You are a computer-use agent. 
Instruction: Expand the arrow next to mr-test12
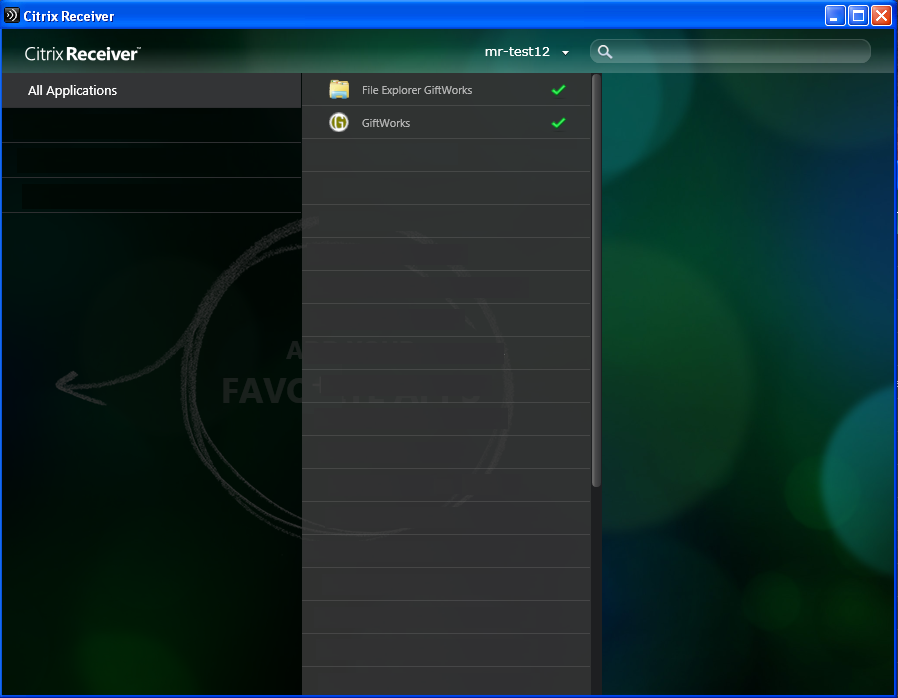click(566, 53)
